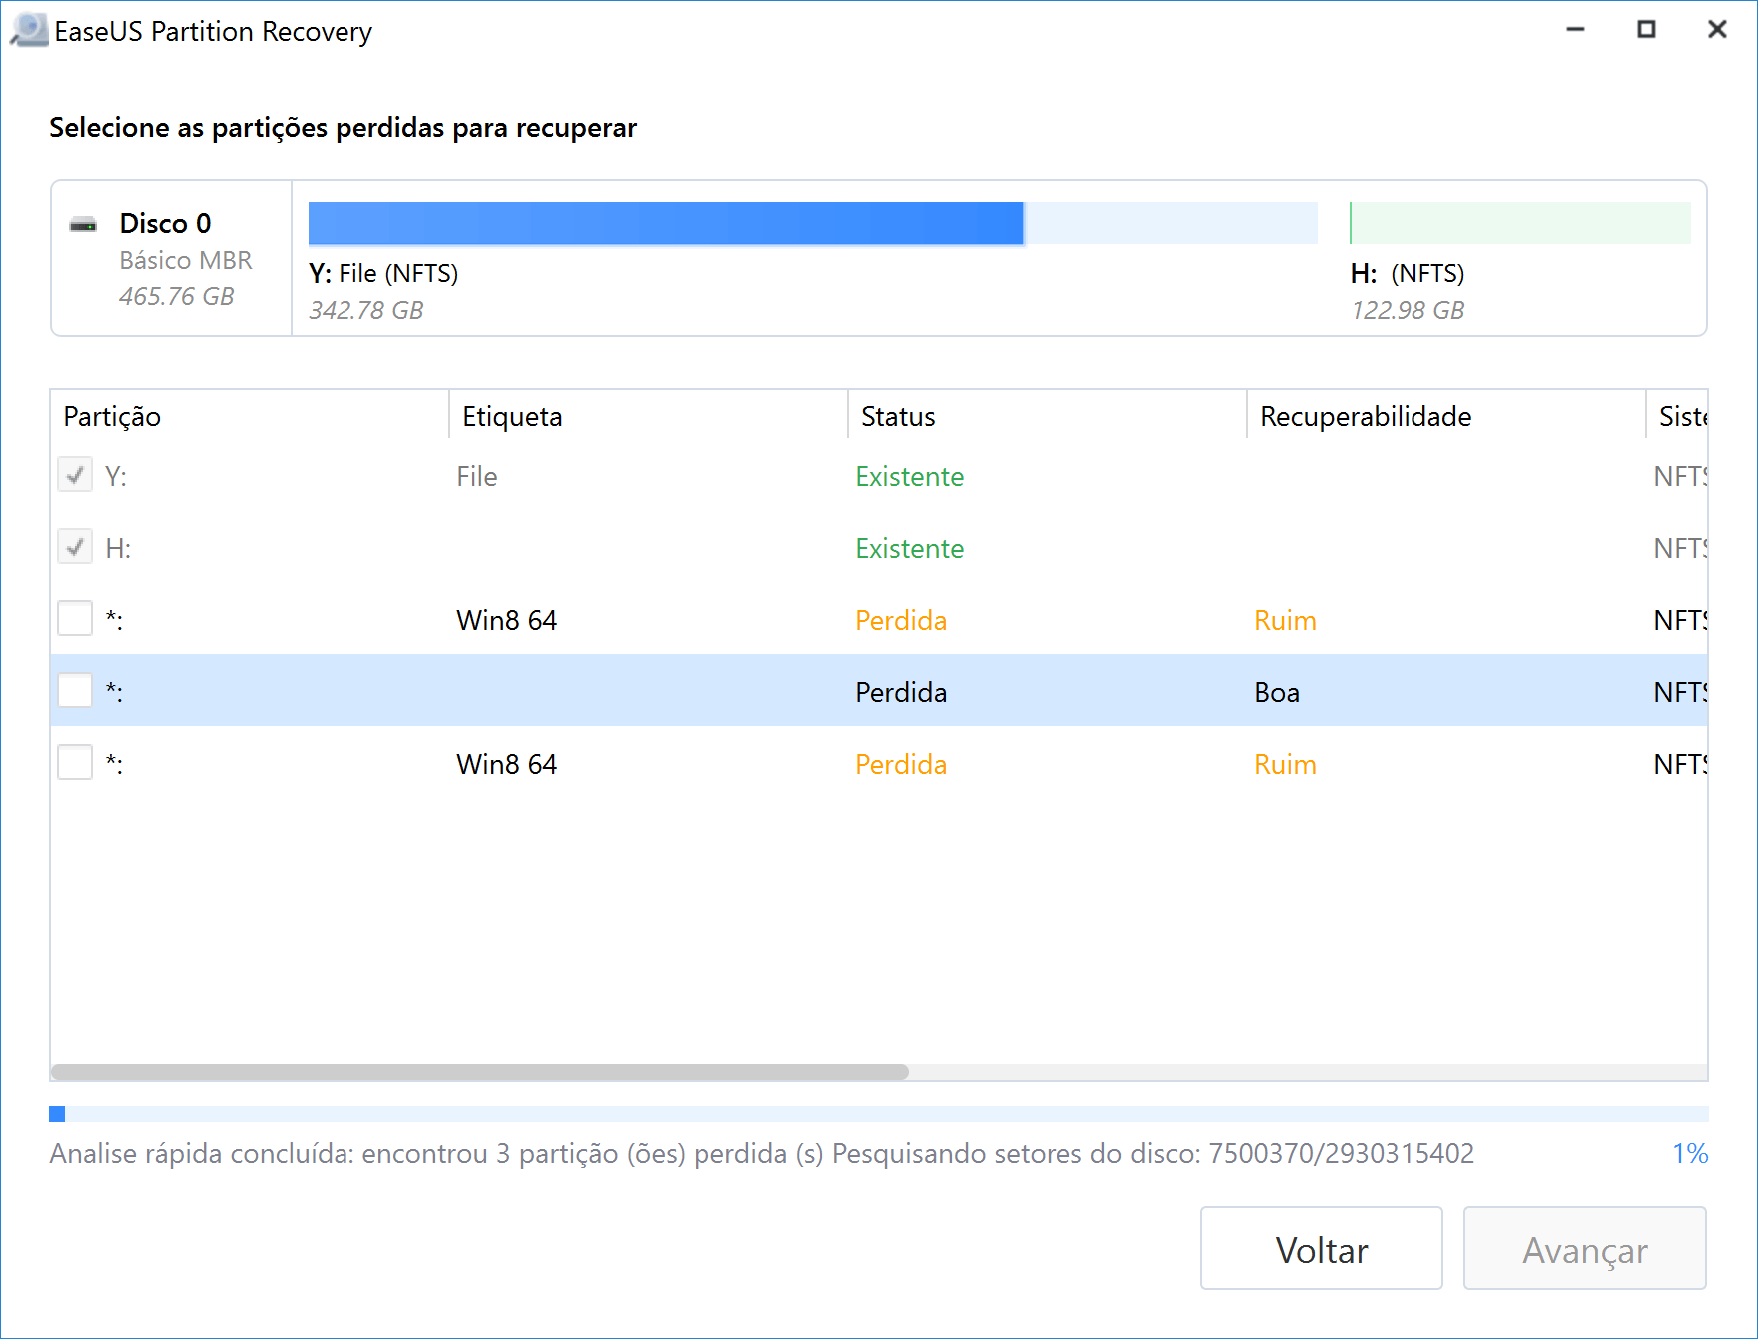Click Perdida status in the third row
Image resolution: width=1758 pixels, height=1339 pixels.
click(900, 620)
